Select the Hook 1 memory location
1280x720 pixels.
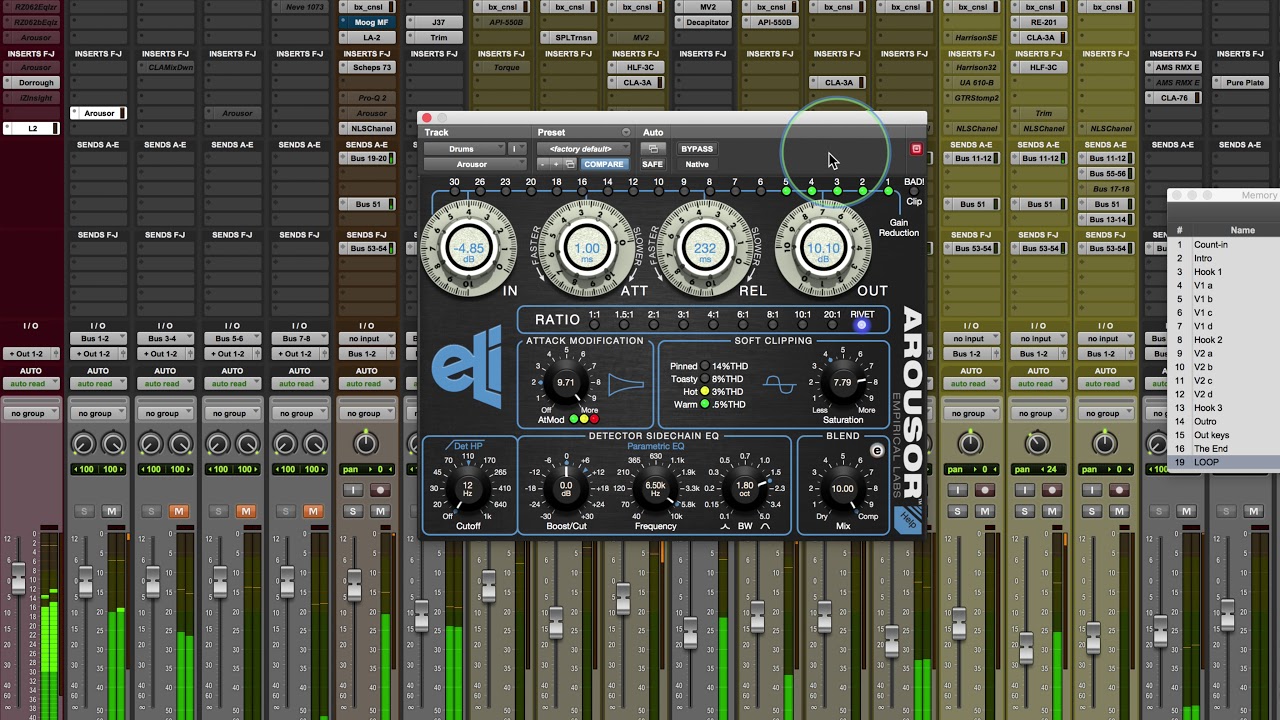click(1225, 272)
